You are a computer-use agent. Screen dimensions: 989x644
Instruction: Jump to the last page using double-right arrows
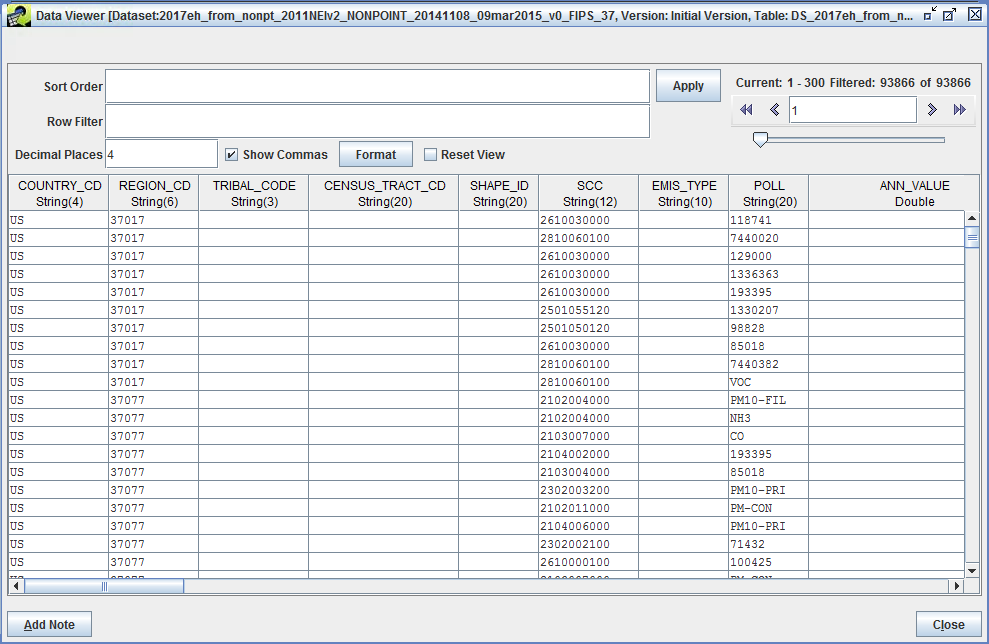tap(960, 109)
